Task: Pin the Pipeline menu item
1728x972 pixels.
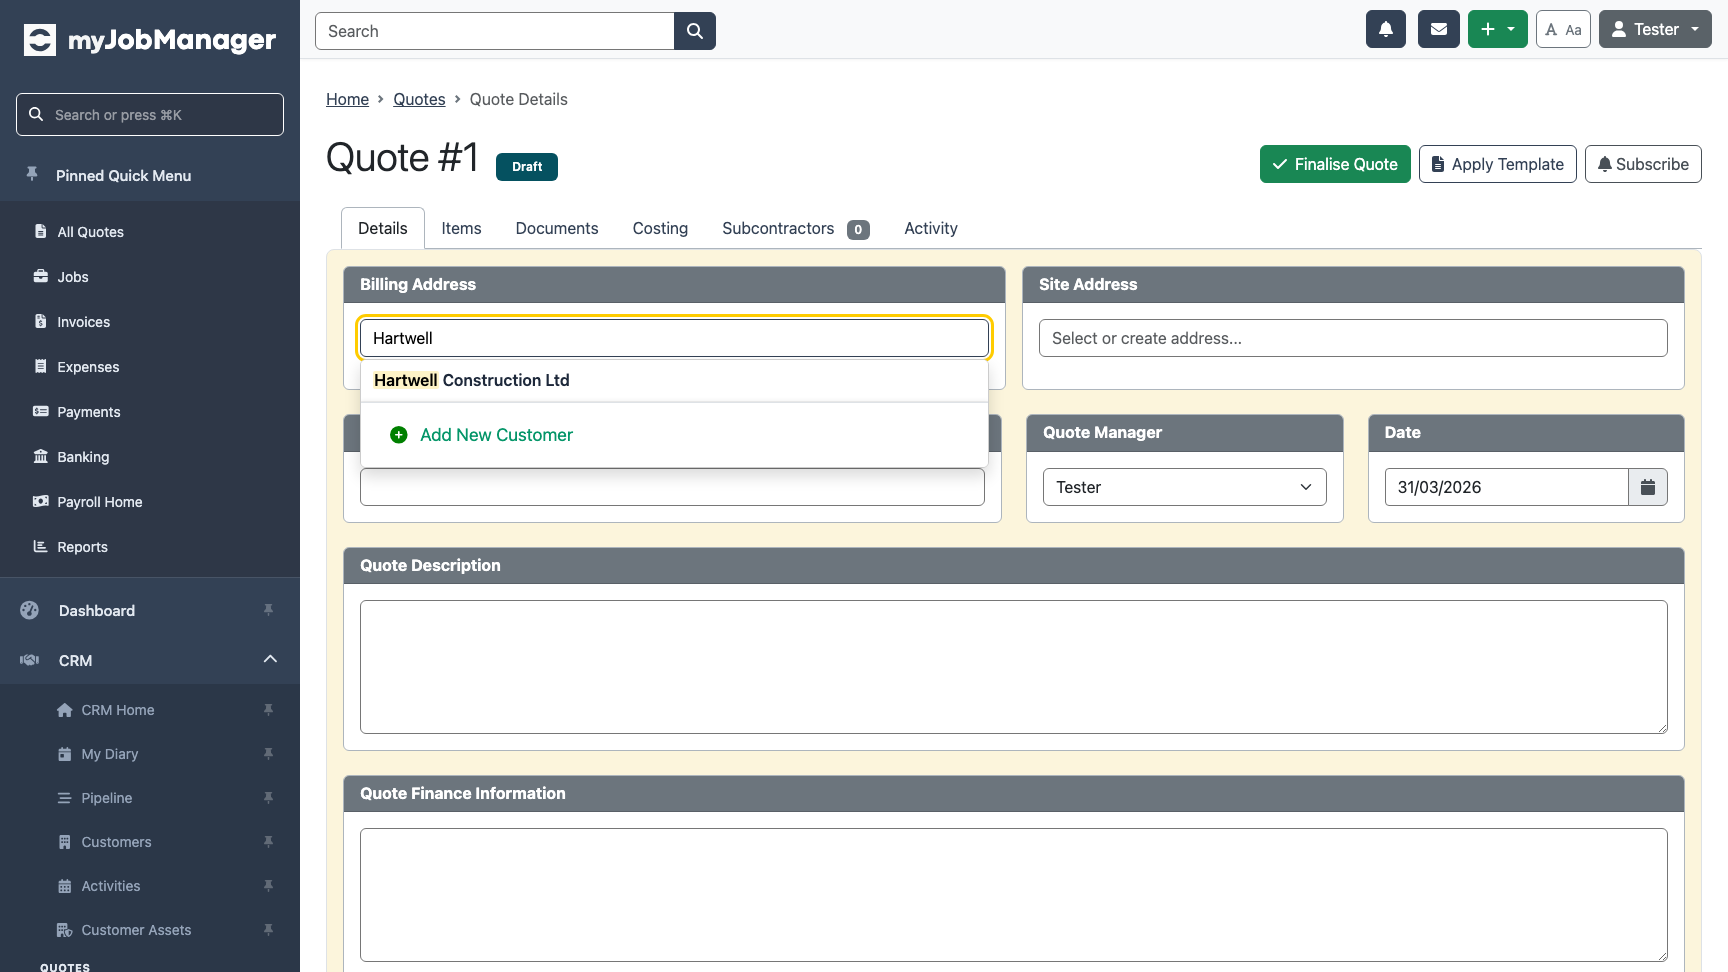Action: pyautogui.click(x=268, y=798)
